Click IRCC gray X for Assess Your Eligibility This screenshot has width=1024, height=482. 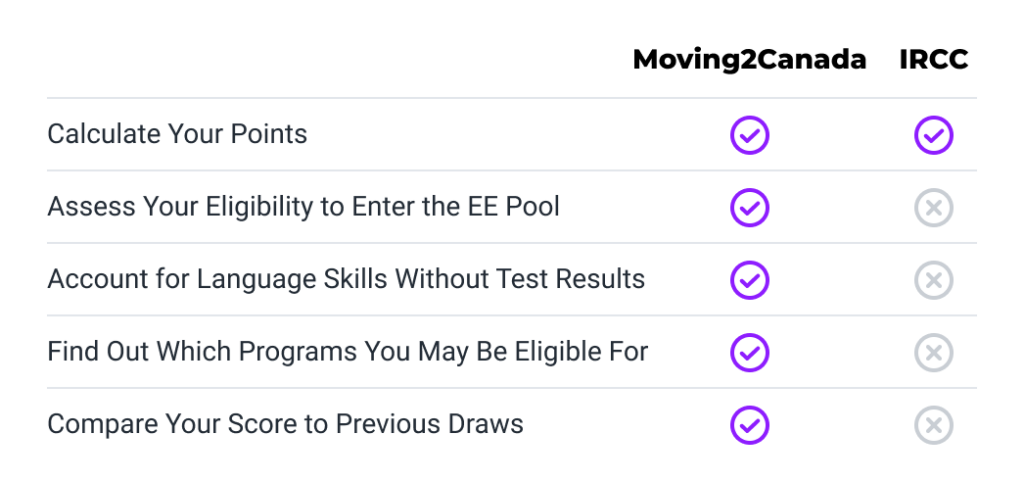[x=933, y=208]
